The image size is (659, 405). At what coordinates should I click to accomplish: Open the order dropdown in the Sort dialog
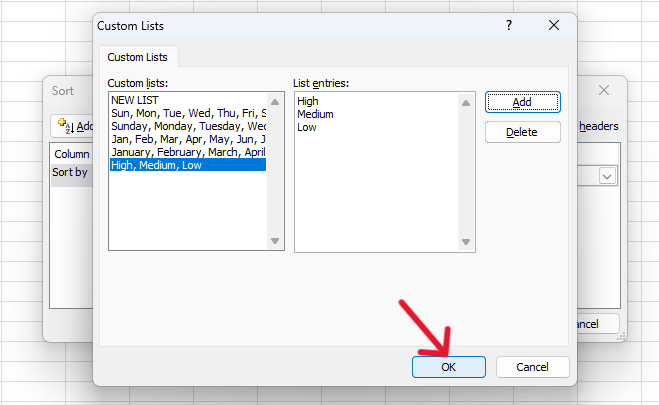[x=607, y=175]
